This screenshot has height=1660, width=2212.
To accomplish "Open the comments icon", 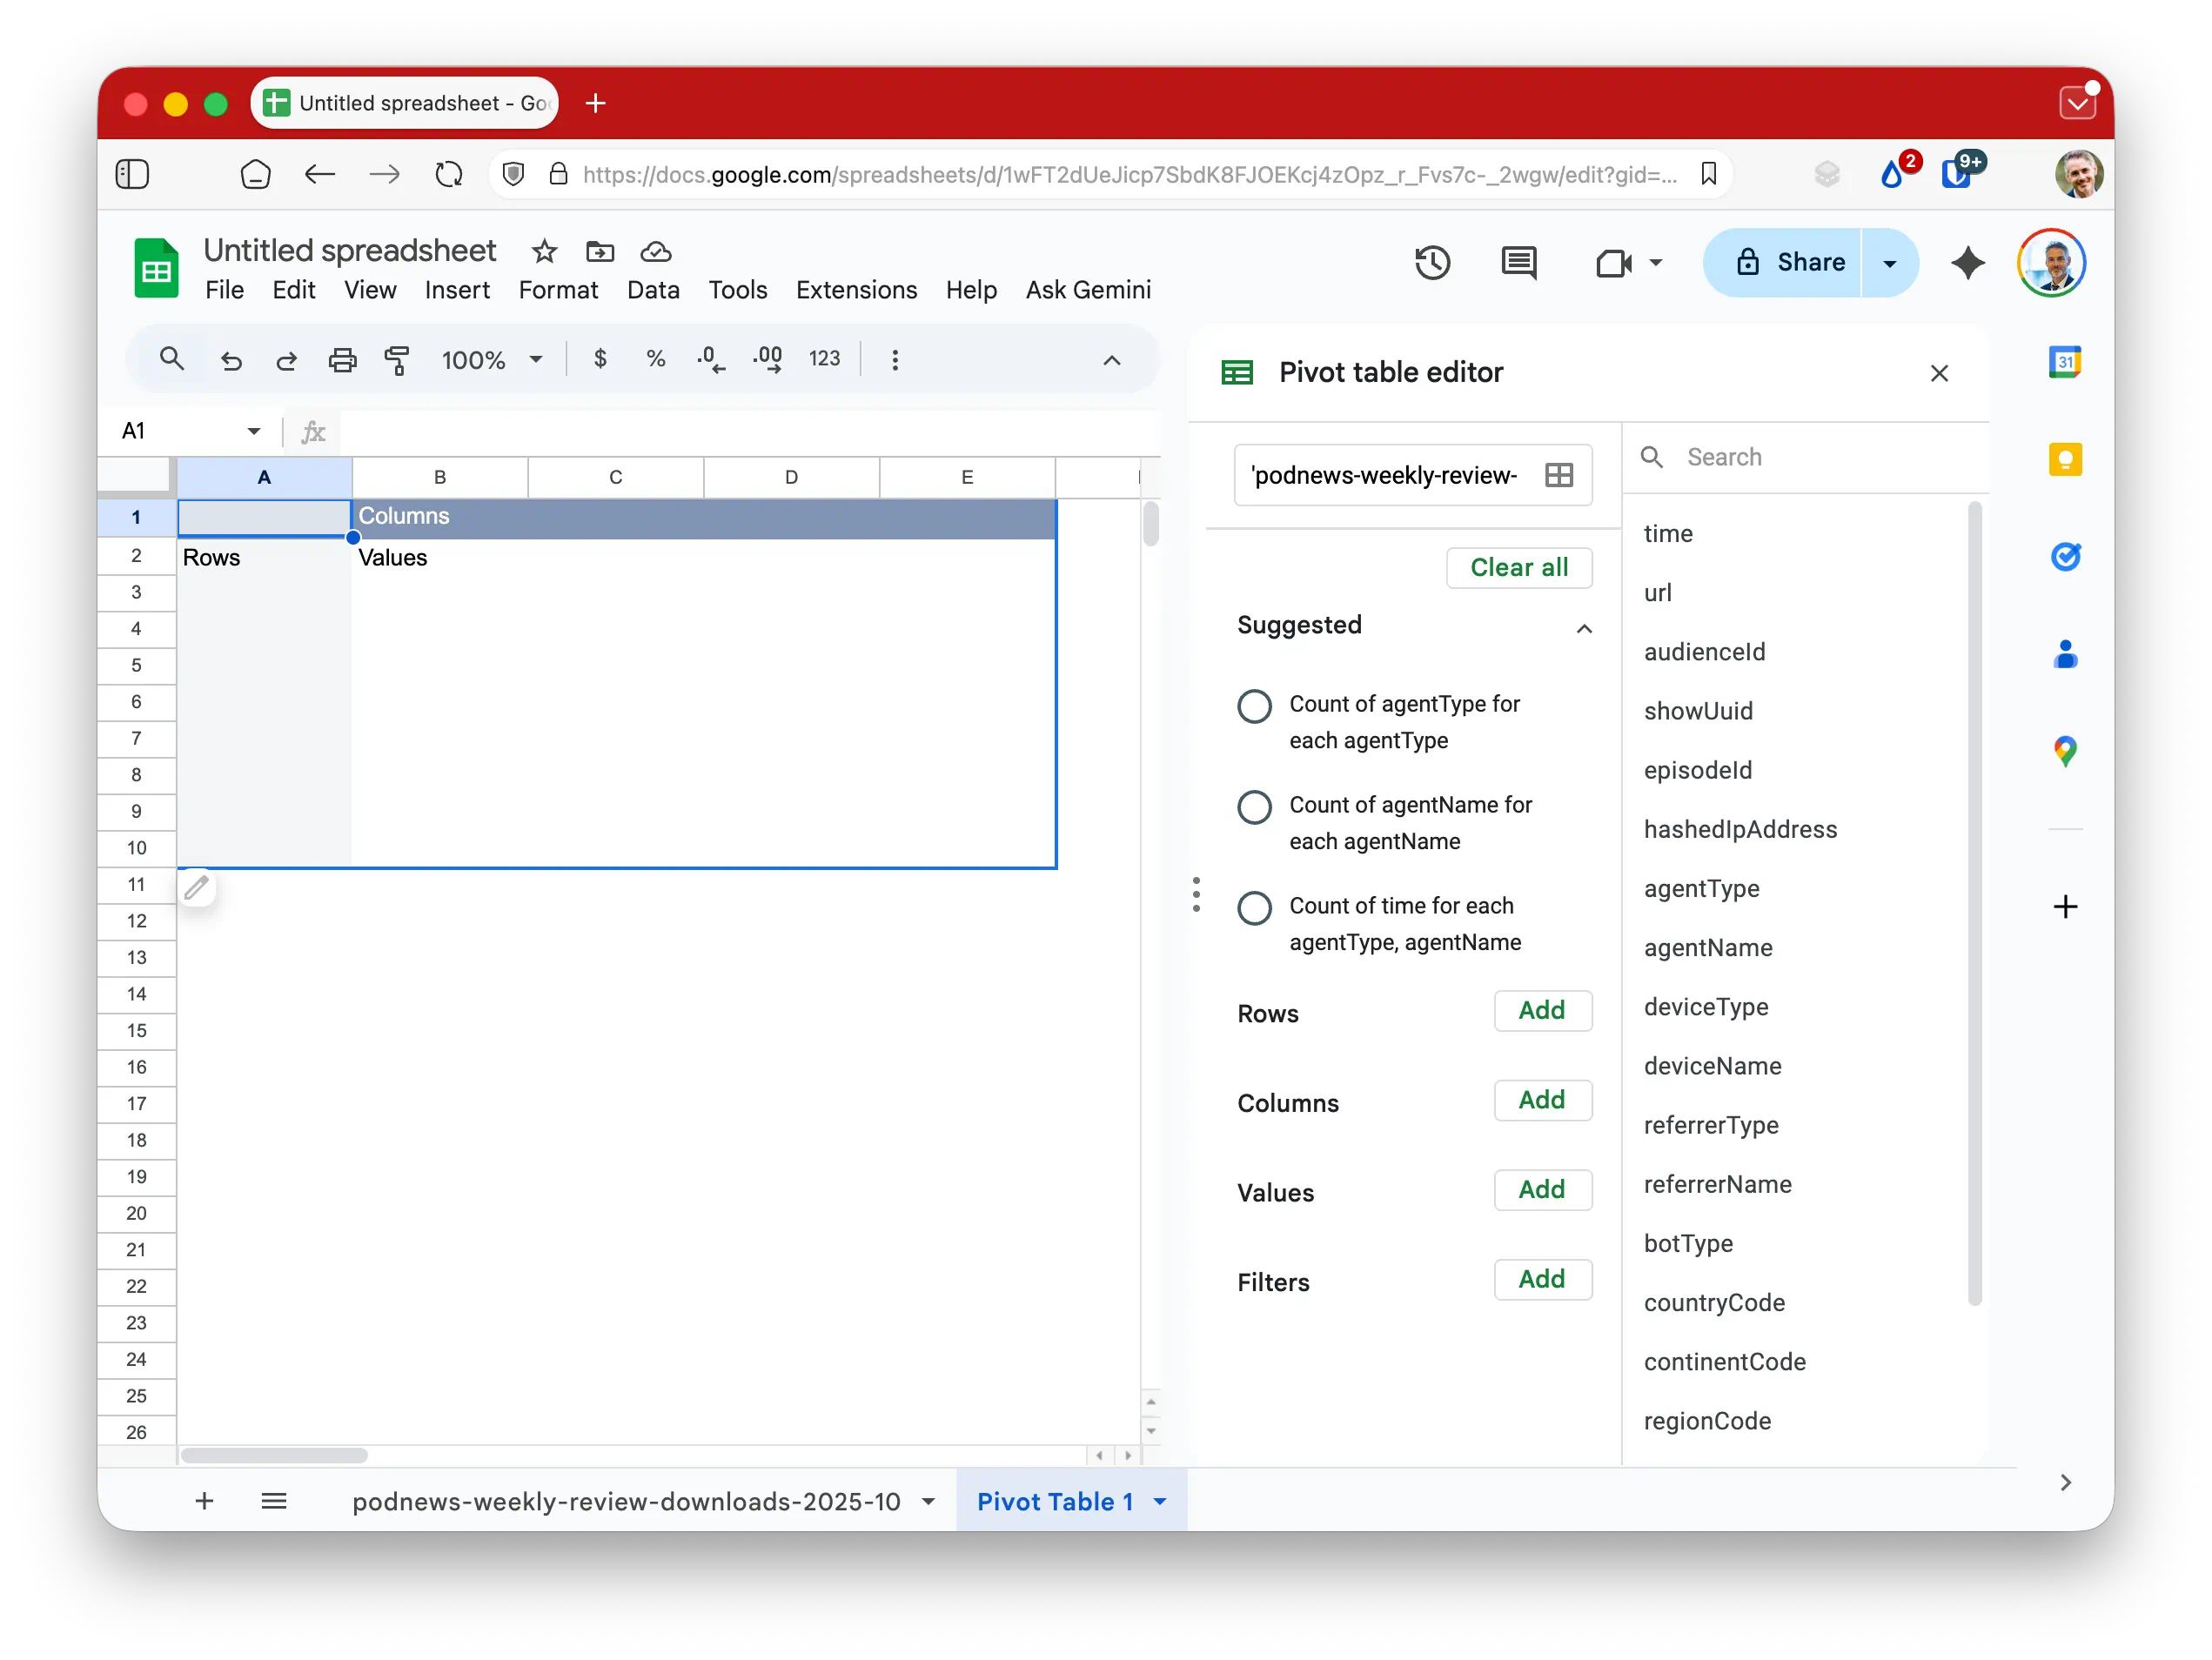I will (x=1519, y=263).
